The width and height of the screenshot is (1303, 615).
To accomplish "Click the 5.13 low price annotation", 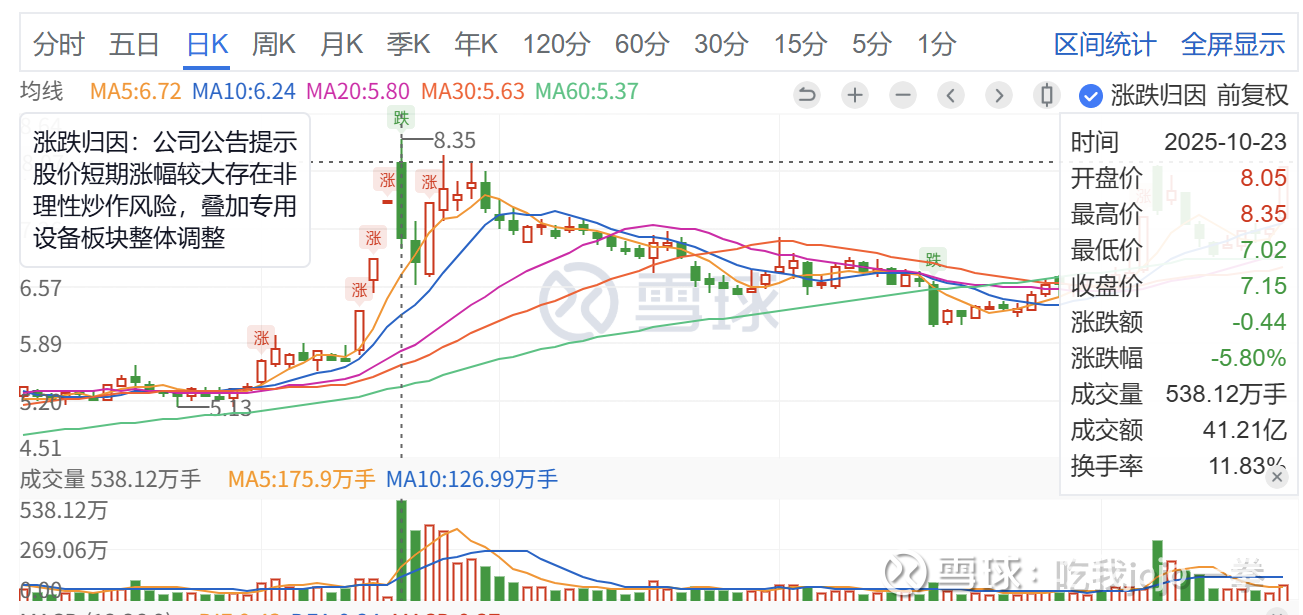I will (x=231, y=408).
